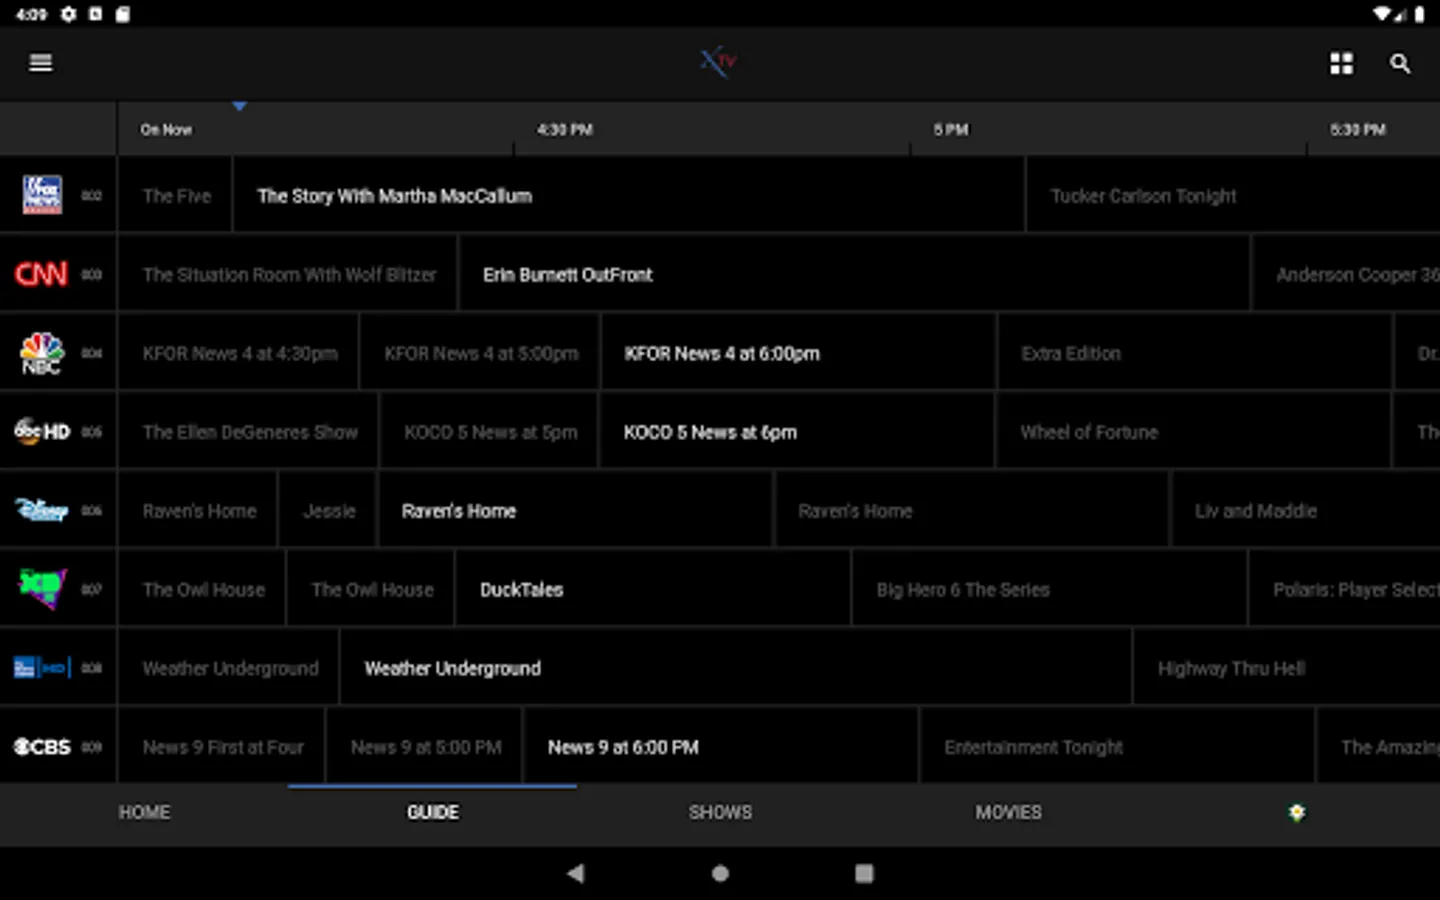Viewport: 1440px width, 900px height.
Task: Tap the Android home circle button
Action: pyautogui.click(x=720, y=873)
